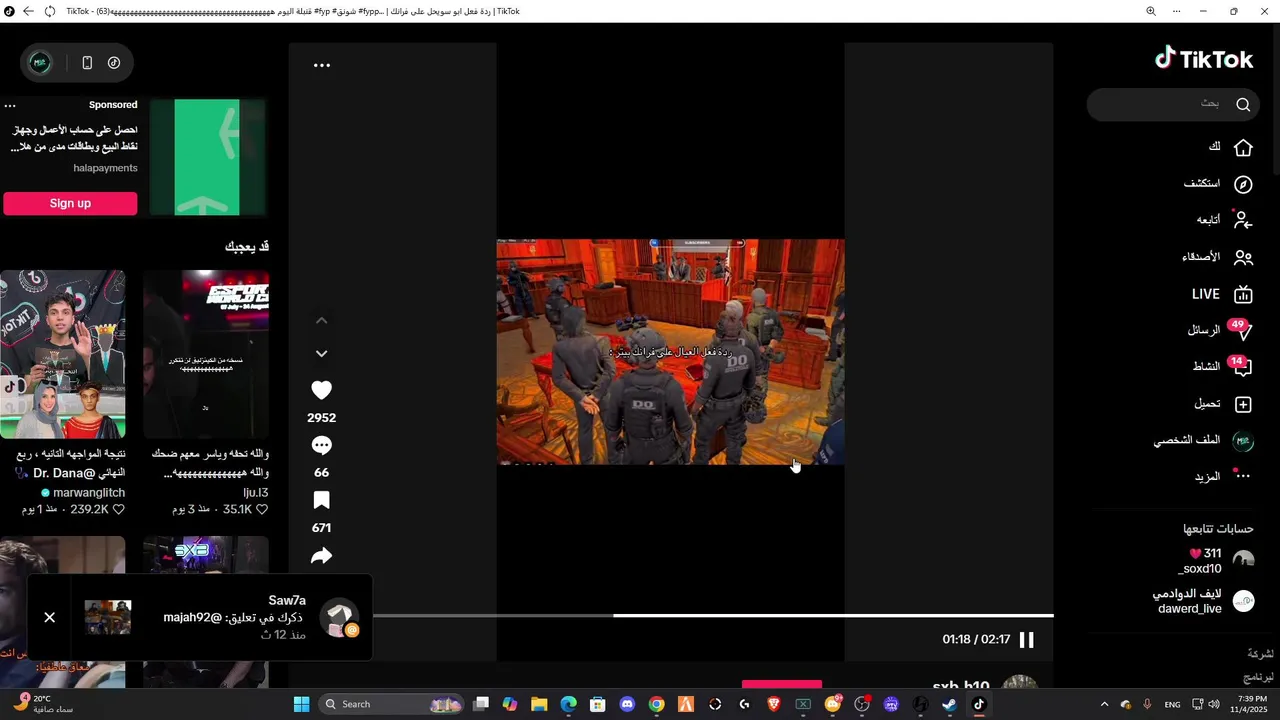
Task: Open the For You (لك) home tab
Action: pos(1230,147)
